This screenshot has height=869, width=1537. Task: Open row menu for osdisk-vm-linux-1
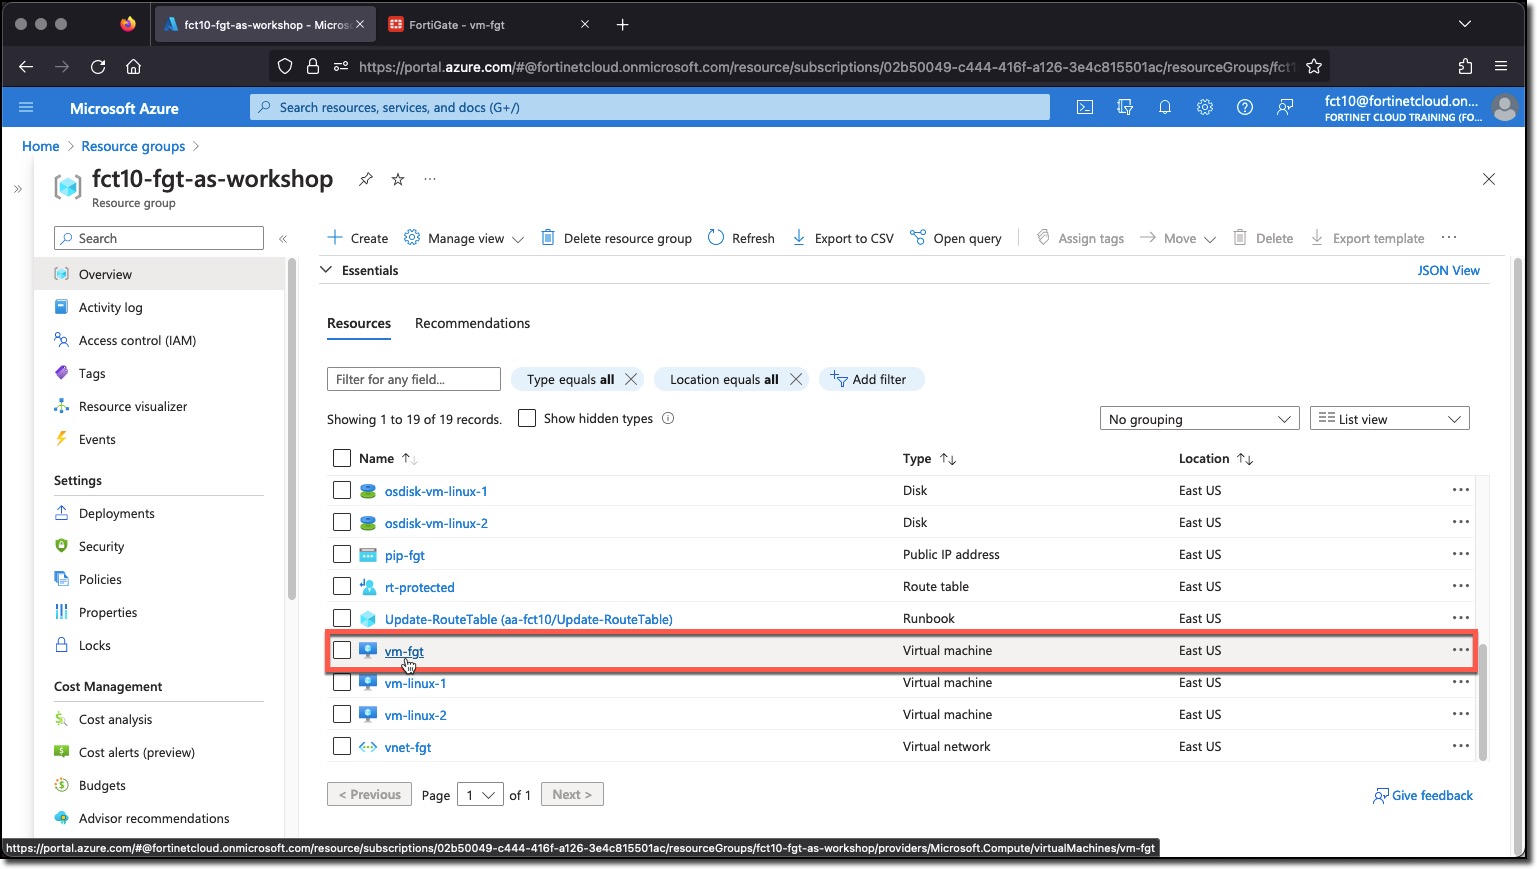point(1461,490)
